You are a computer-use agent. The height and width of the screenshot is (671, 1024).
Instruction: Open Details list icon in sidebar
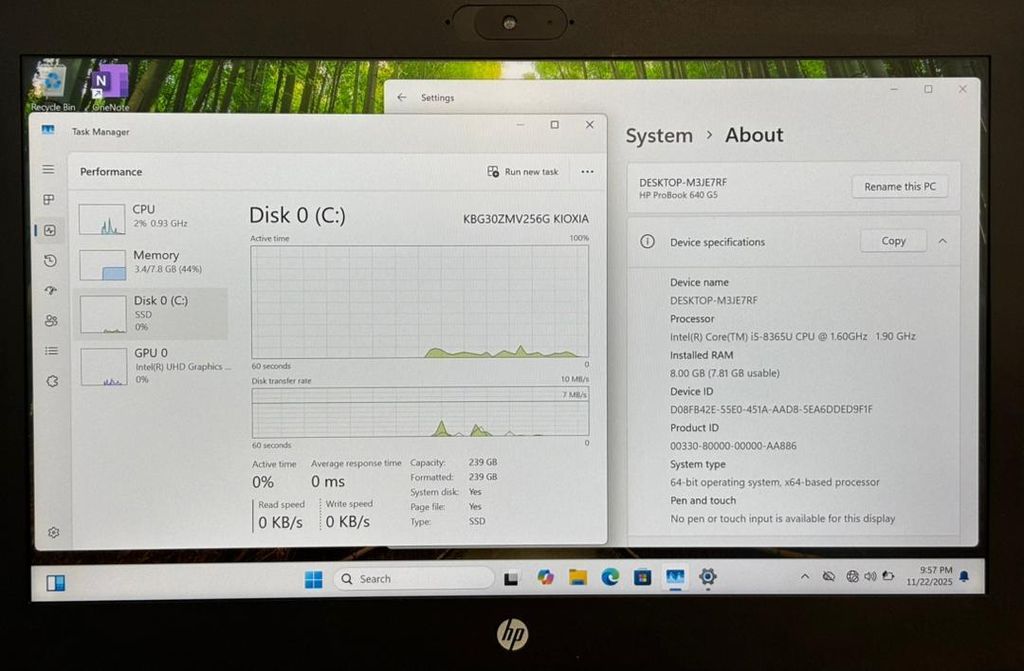click(x=50, y=351)
